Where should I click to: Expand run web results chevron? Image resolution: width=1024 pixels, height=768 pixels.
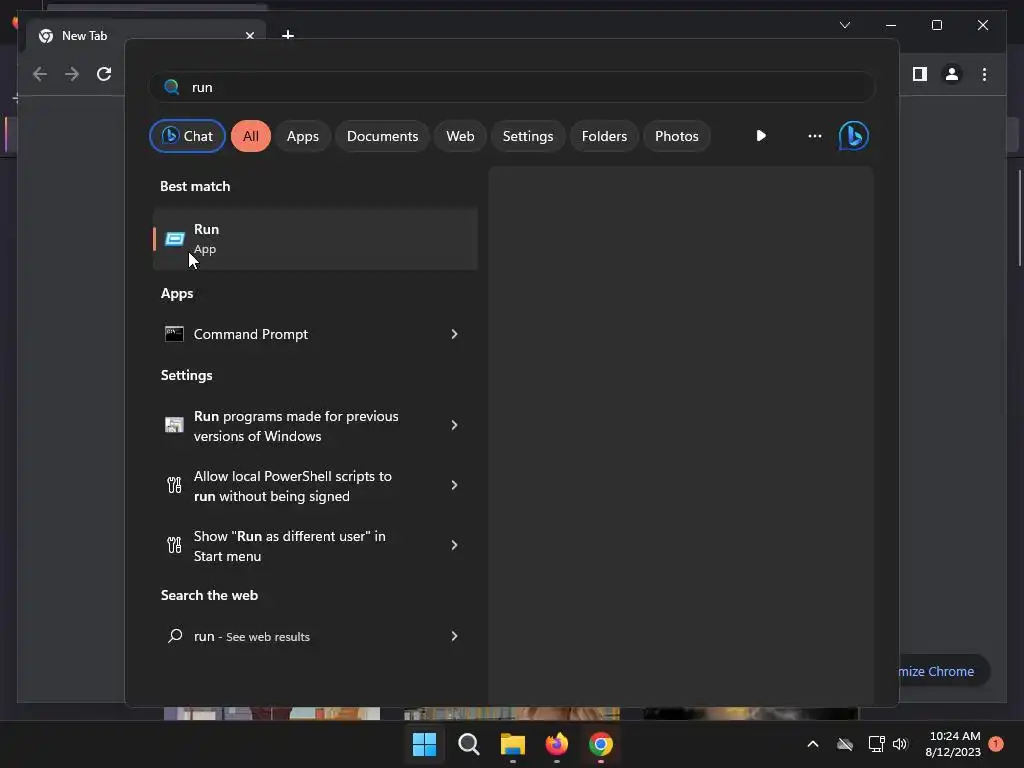click(x=455, y=636)
